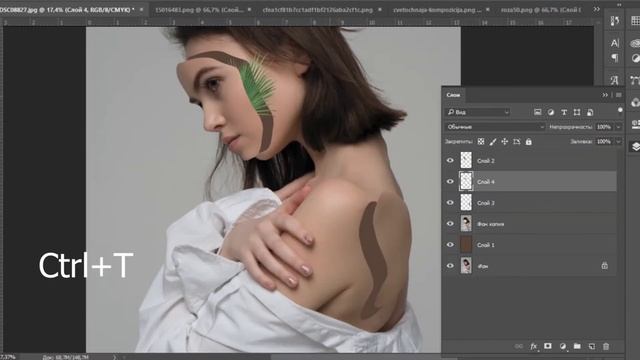Click the Слой 4 layer thumbnail
This screenshot has height=360, width=640.
click(x=466, y=182)
